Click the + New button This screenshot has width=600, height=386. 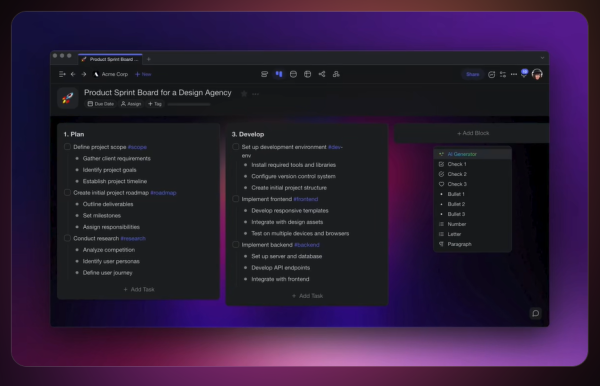click(x=143, y=74)
